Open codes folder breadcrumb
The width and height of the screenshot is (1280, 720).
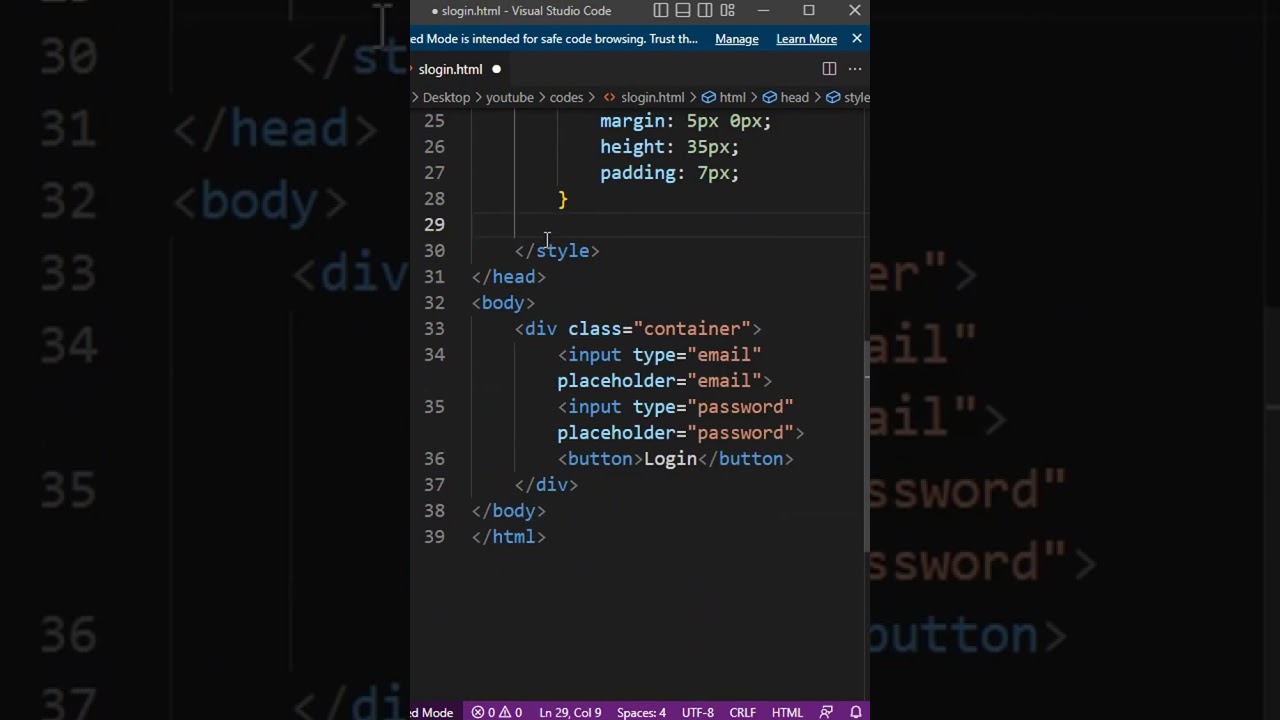[x=566, y=97]
